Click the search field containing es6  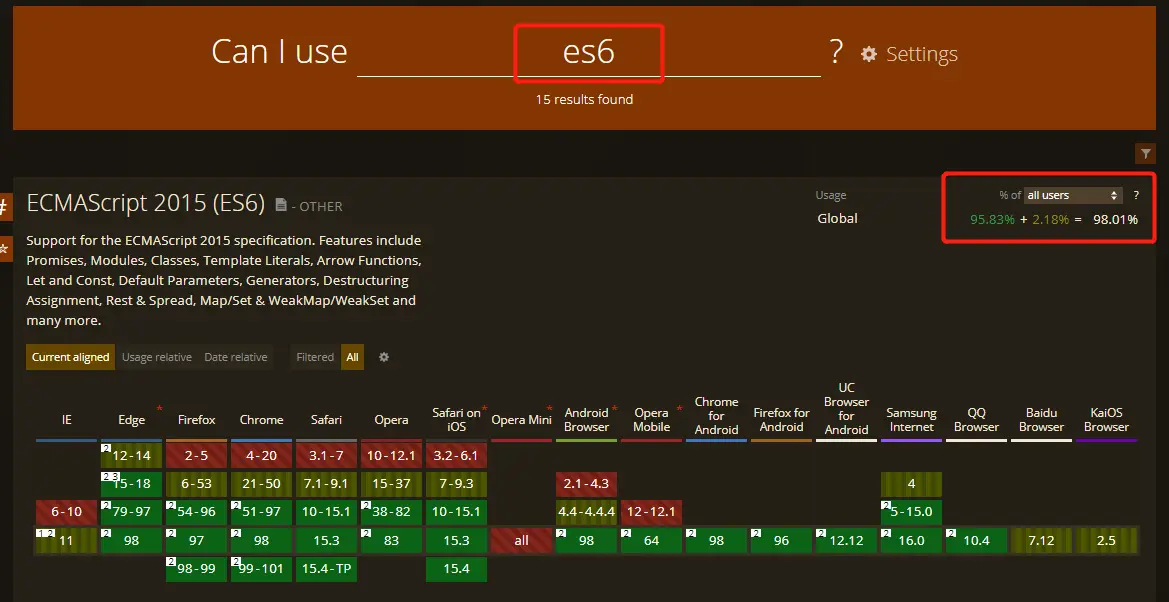[x=588, y=53]
